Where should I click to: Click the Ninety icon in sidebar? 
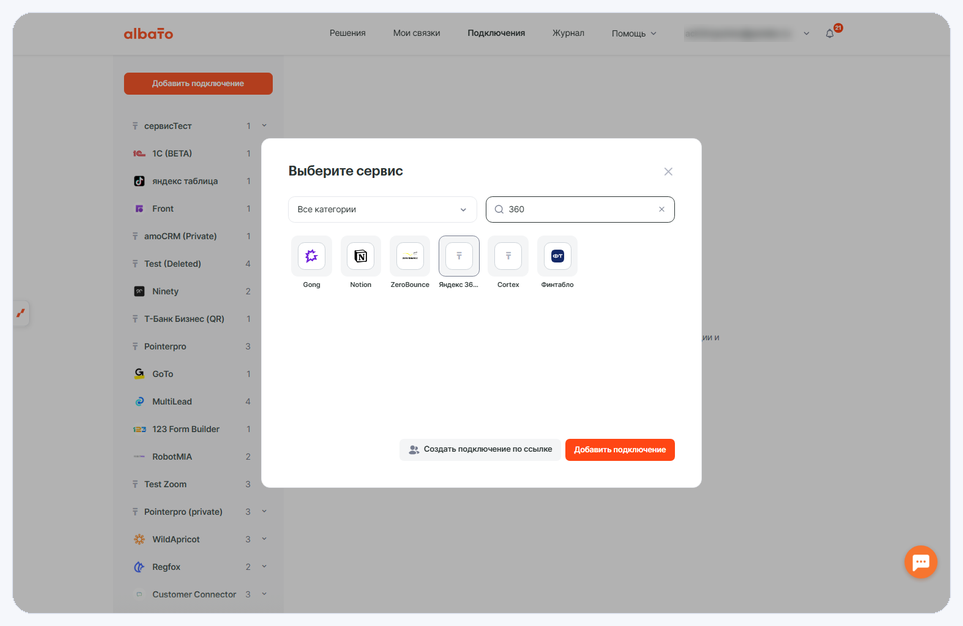(x=139, y=291)
